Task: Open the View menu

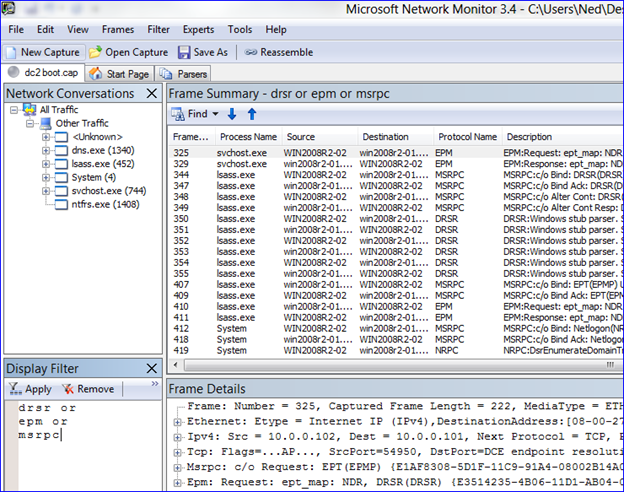Action: point(78,29)
